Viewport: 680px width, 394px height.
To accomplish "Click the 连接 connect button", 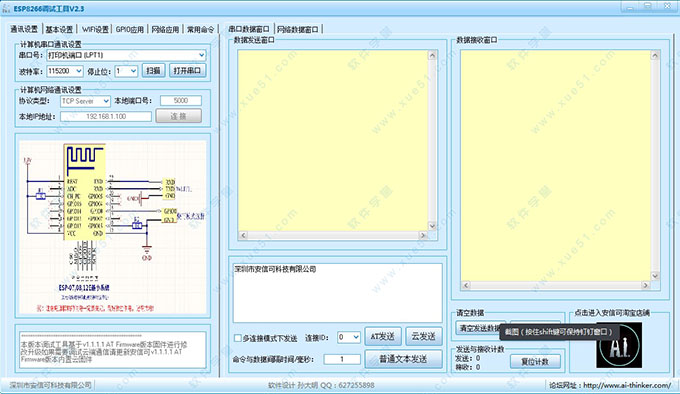I will tap(178, 116).
